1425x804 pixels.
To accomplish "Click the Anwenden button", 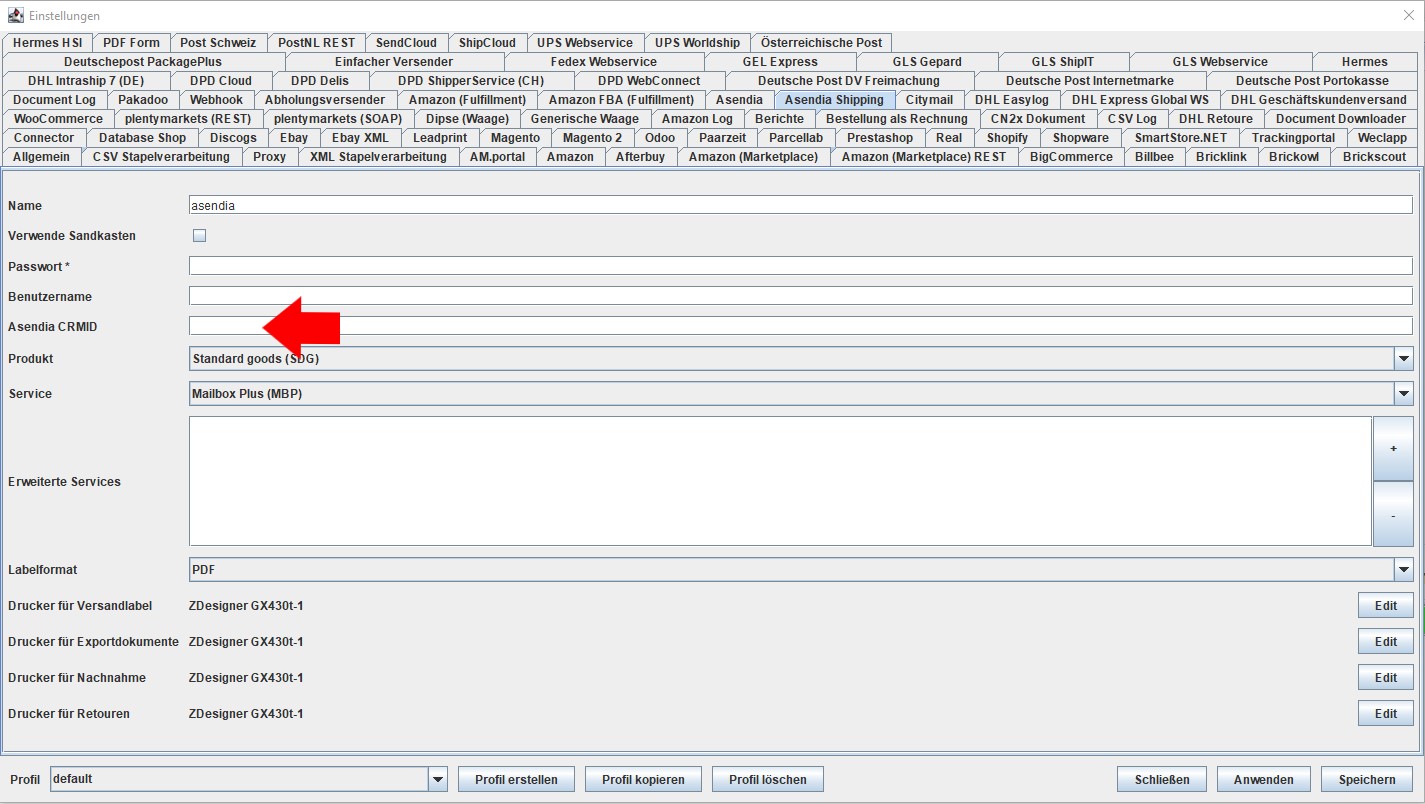I will [x=1264, y=780].
